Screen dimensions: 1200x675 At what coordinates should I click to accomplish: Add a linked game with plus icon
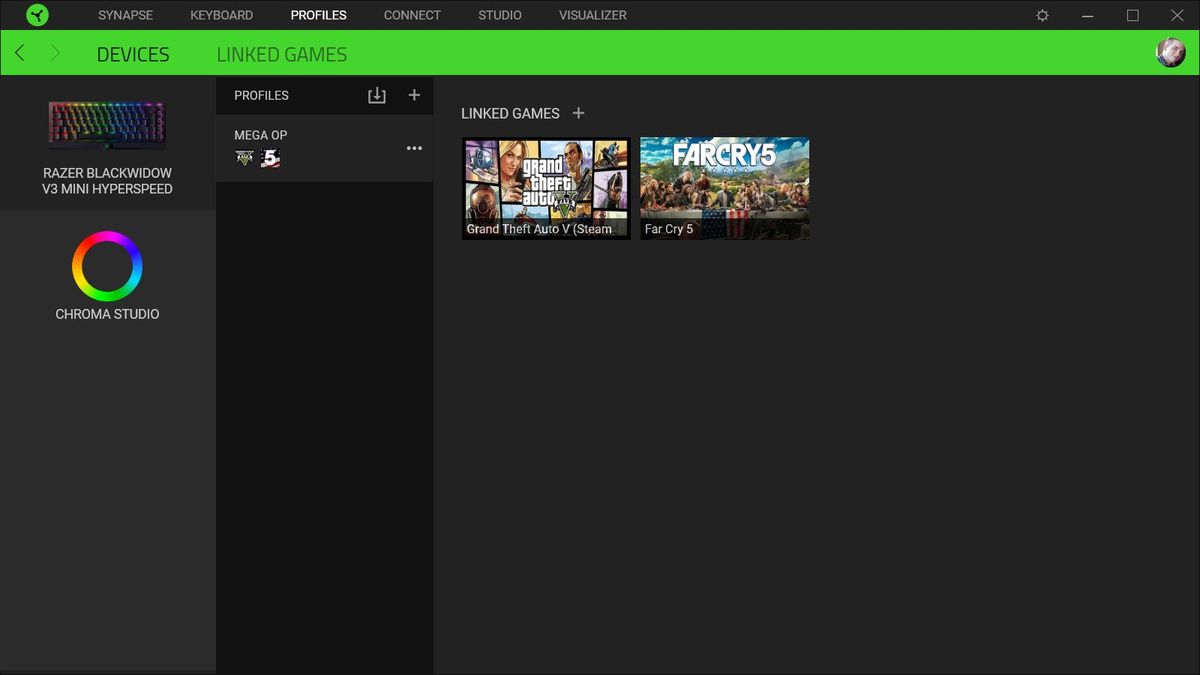click(x=578, y=113)
